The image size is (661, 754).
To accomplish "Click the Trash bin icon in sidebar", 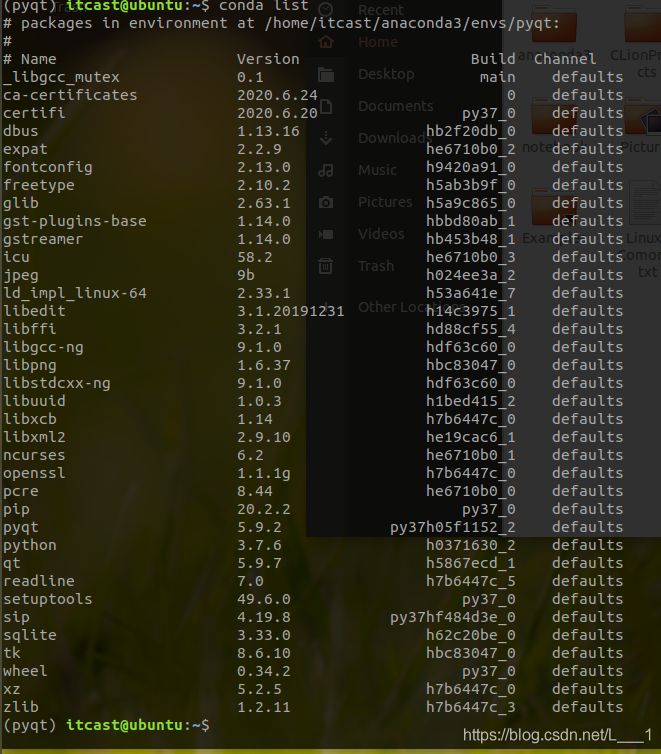I will (326, 266).
